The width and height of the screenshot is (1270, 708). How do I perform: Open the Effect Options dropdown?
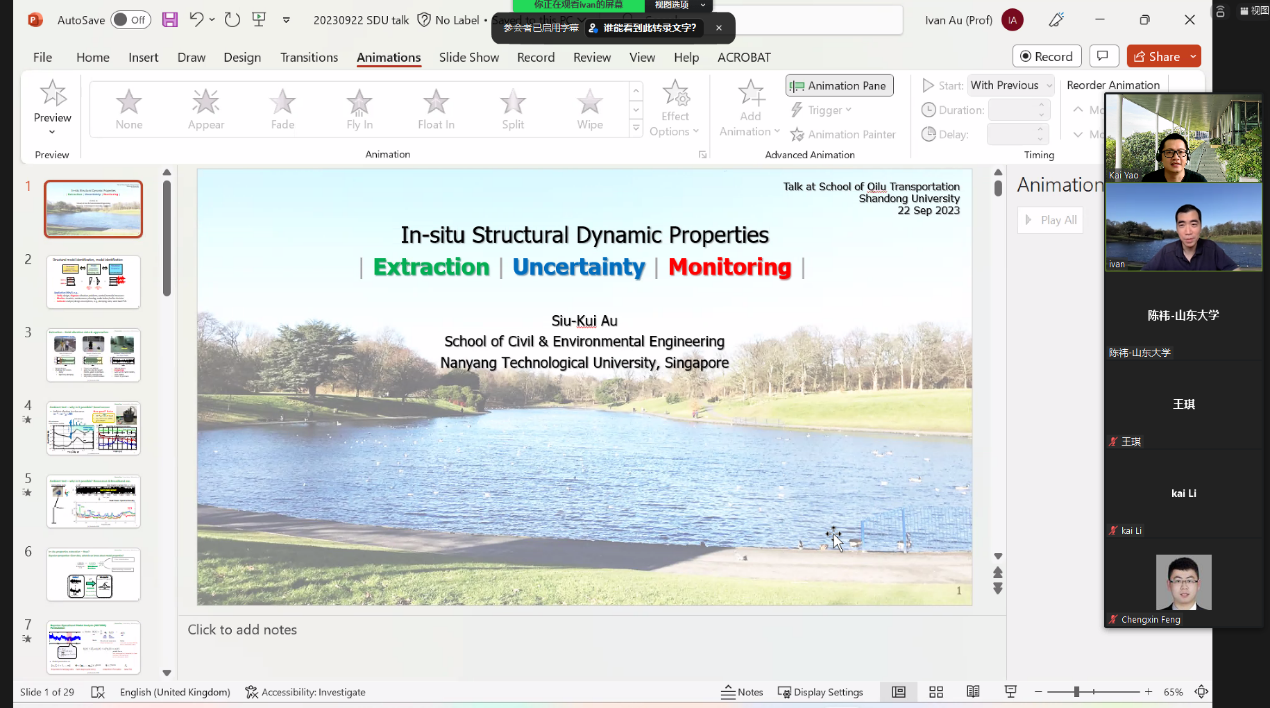[x=676, y=109]
